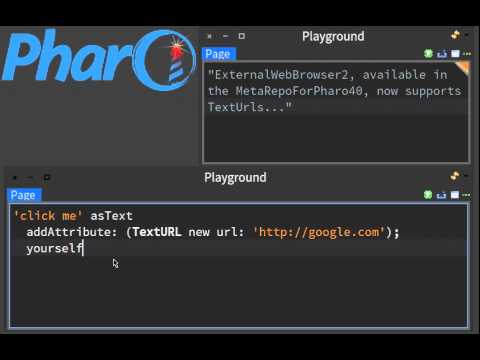
Task: Maximize the bottom Playground window
Action: pyautogui.click(x=47, y=177)
